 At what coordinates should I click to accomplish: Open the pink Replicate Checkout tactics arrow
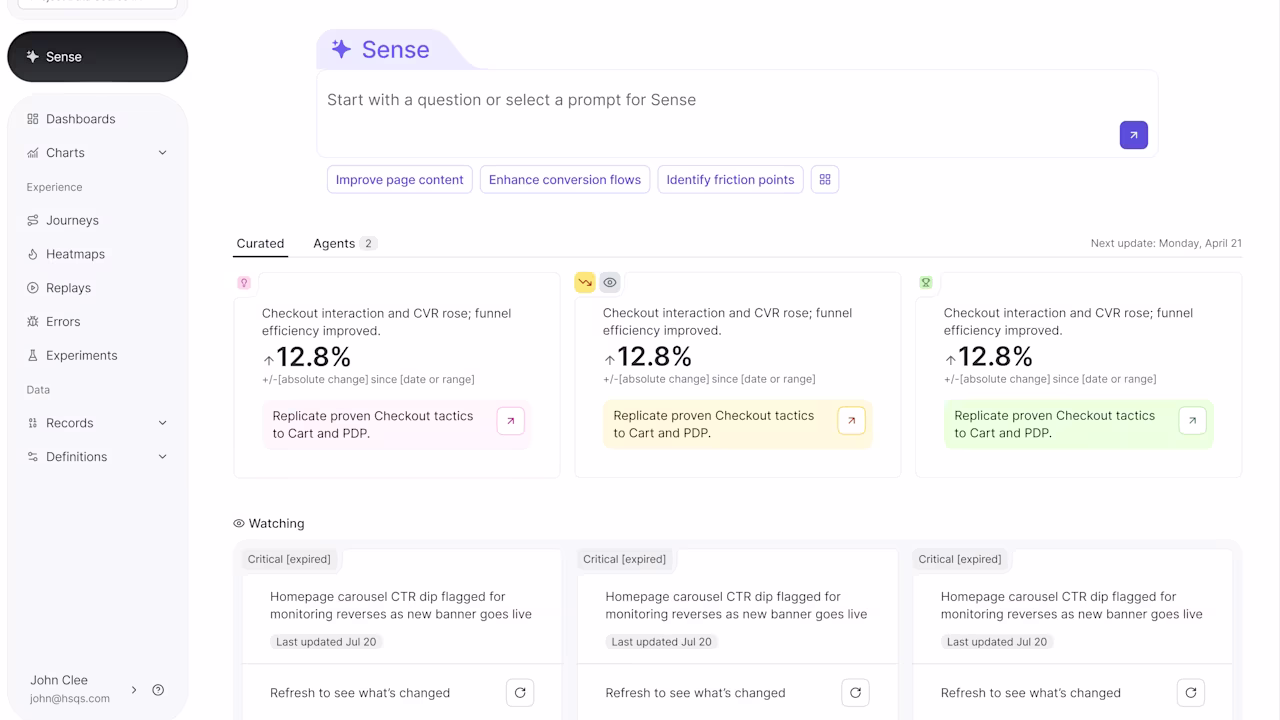click(510, 421)
